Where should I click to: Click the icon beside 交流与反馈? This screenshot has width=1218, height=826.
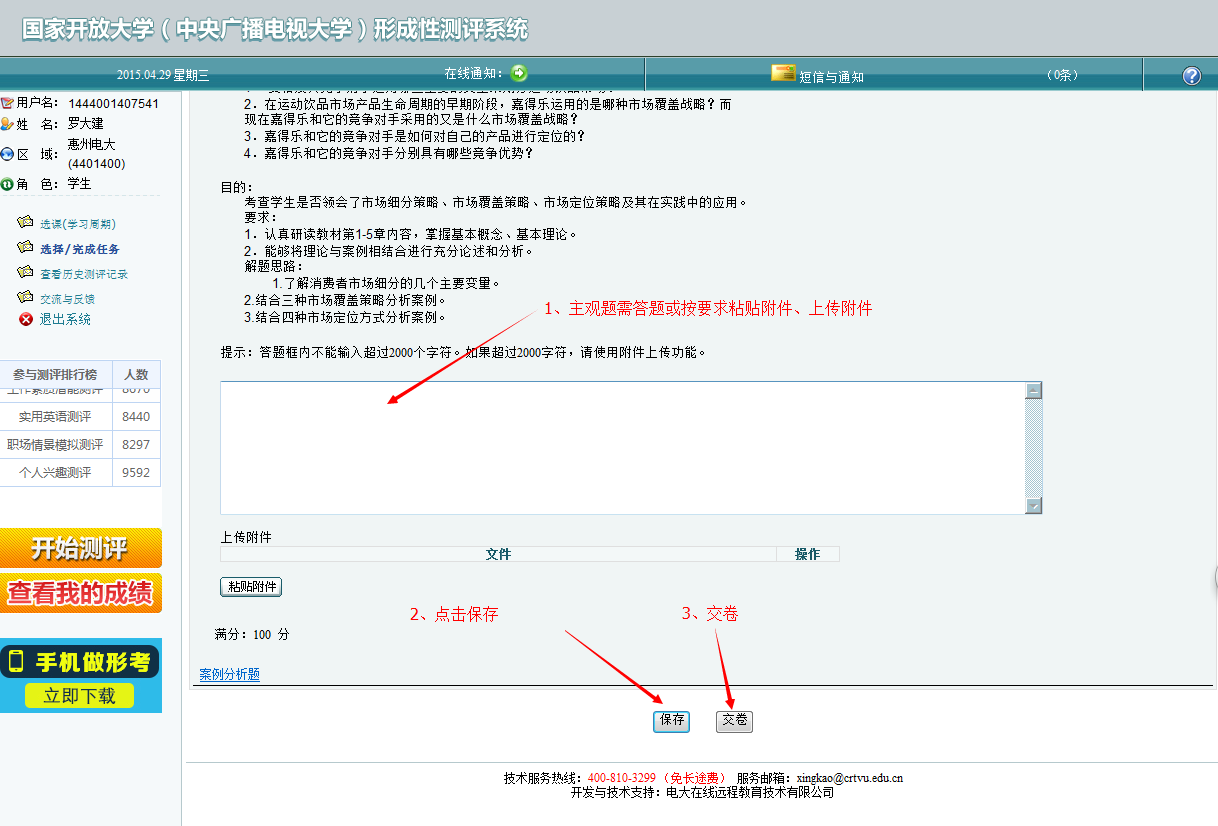(x=26, y=297)
